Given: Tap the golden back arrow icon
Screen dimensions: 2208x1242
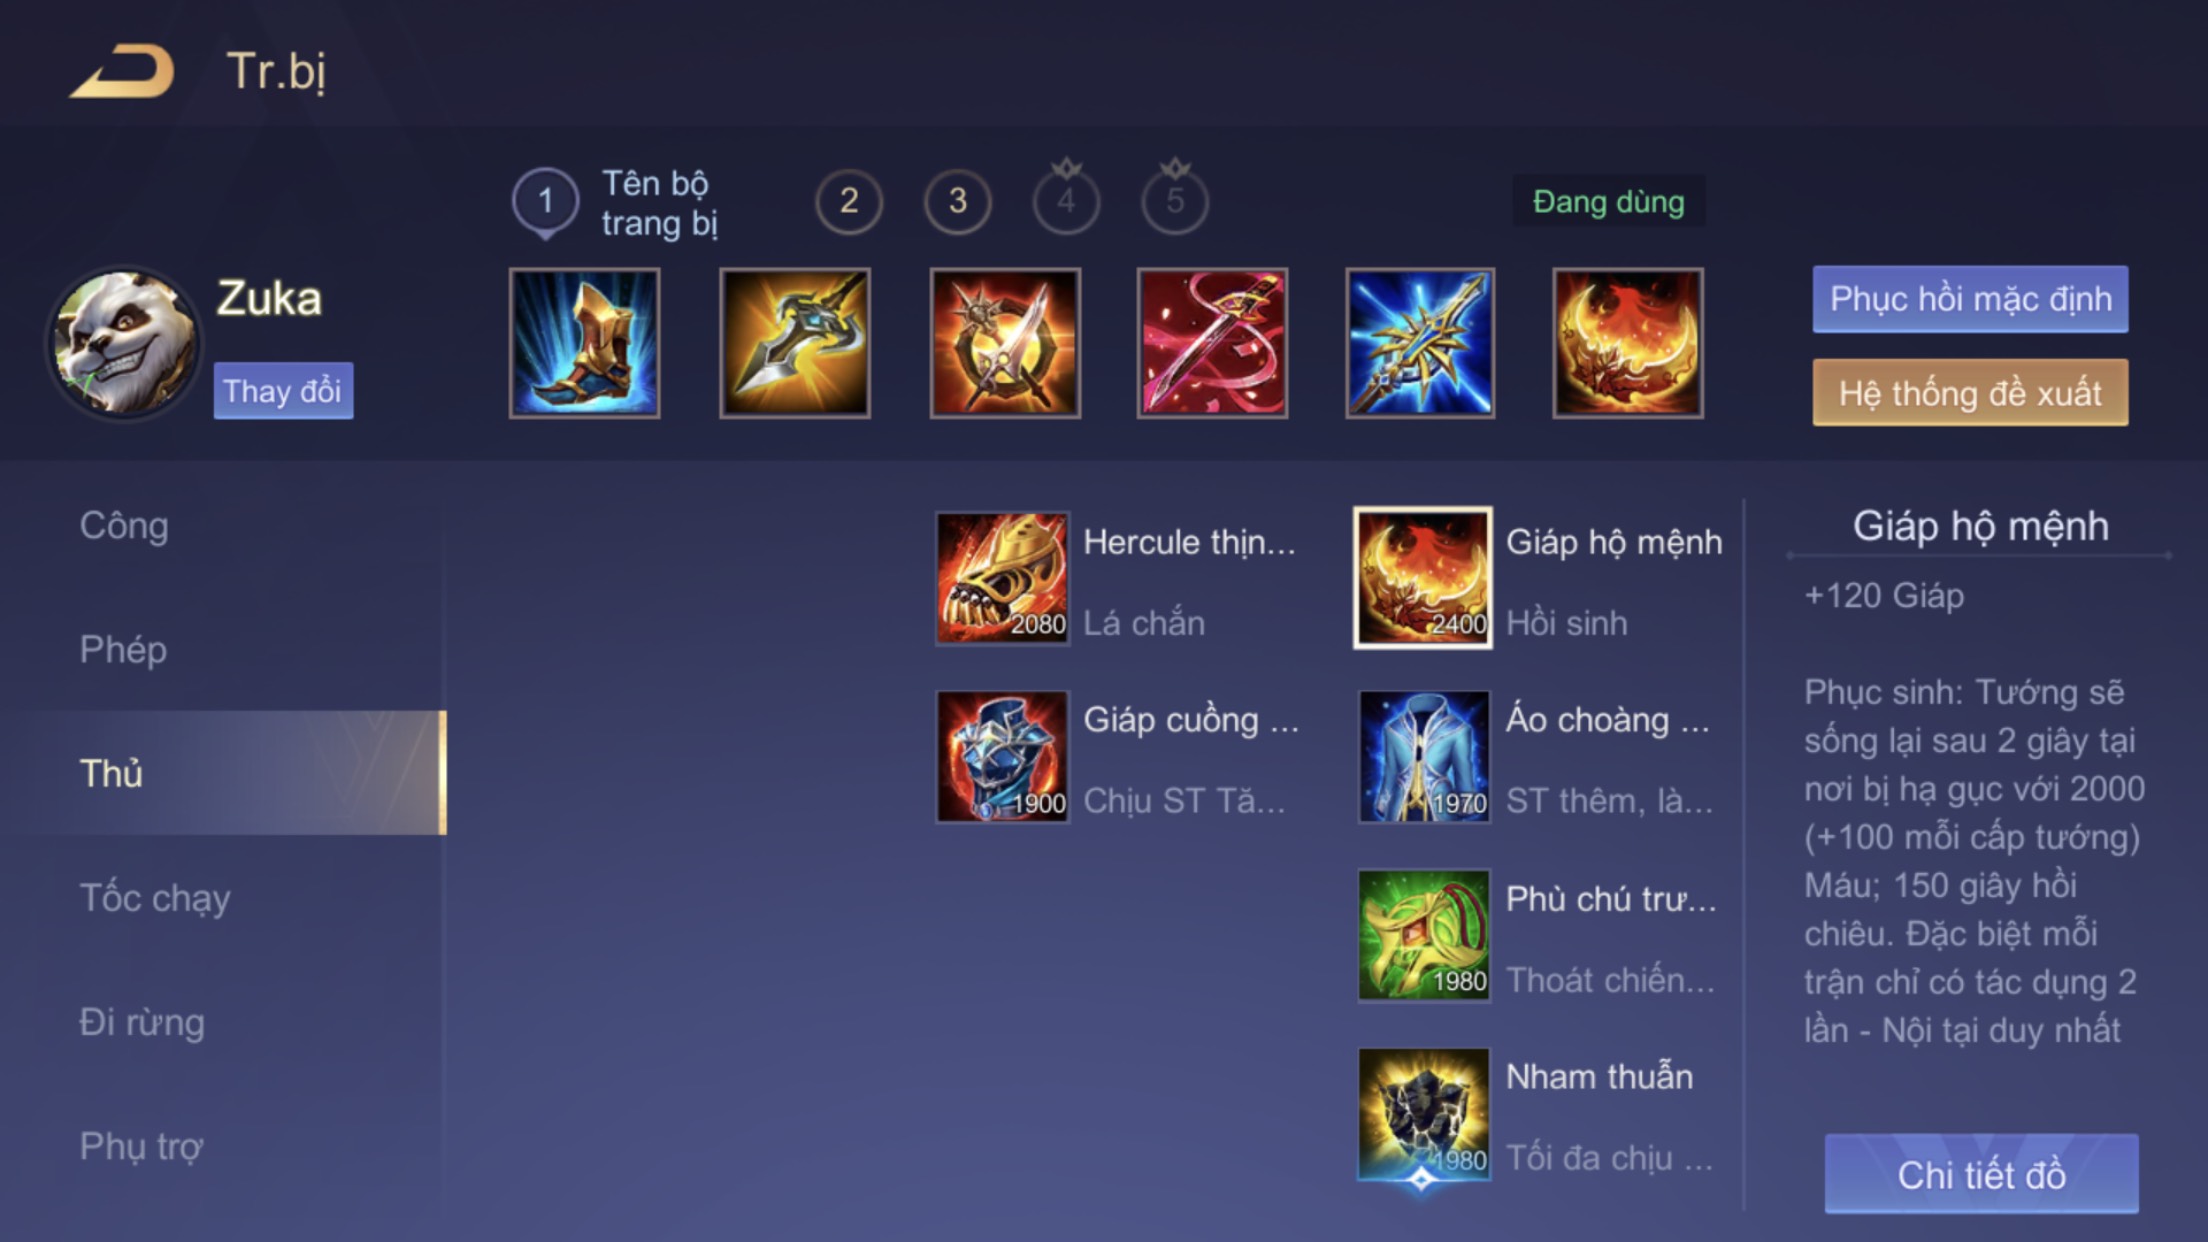Looking at the screenshot, I should point(122,71).
